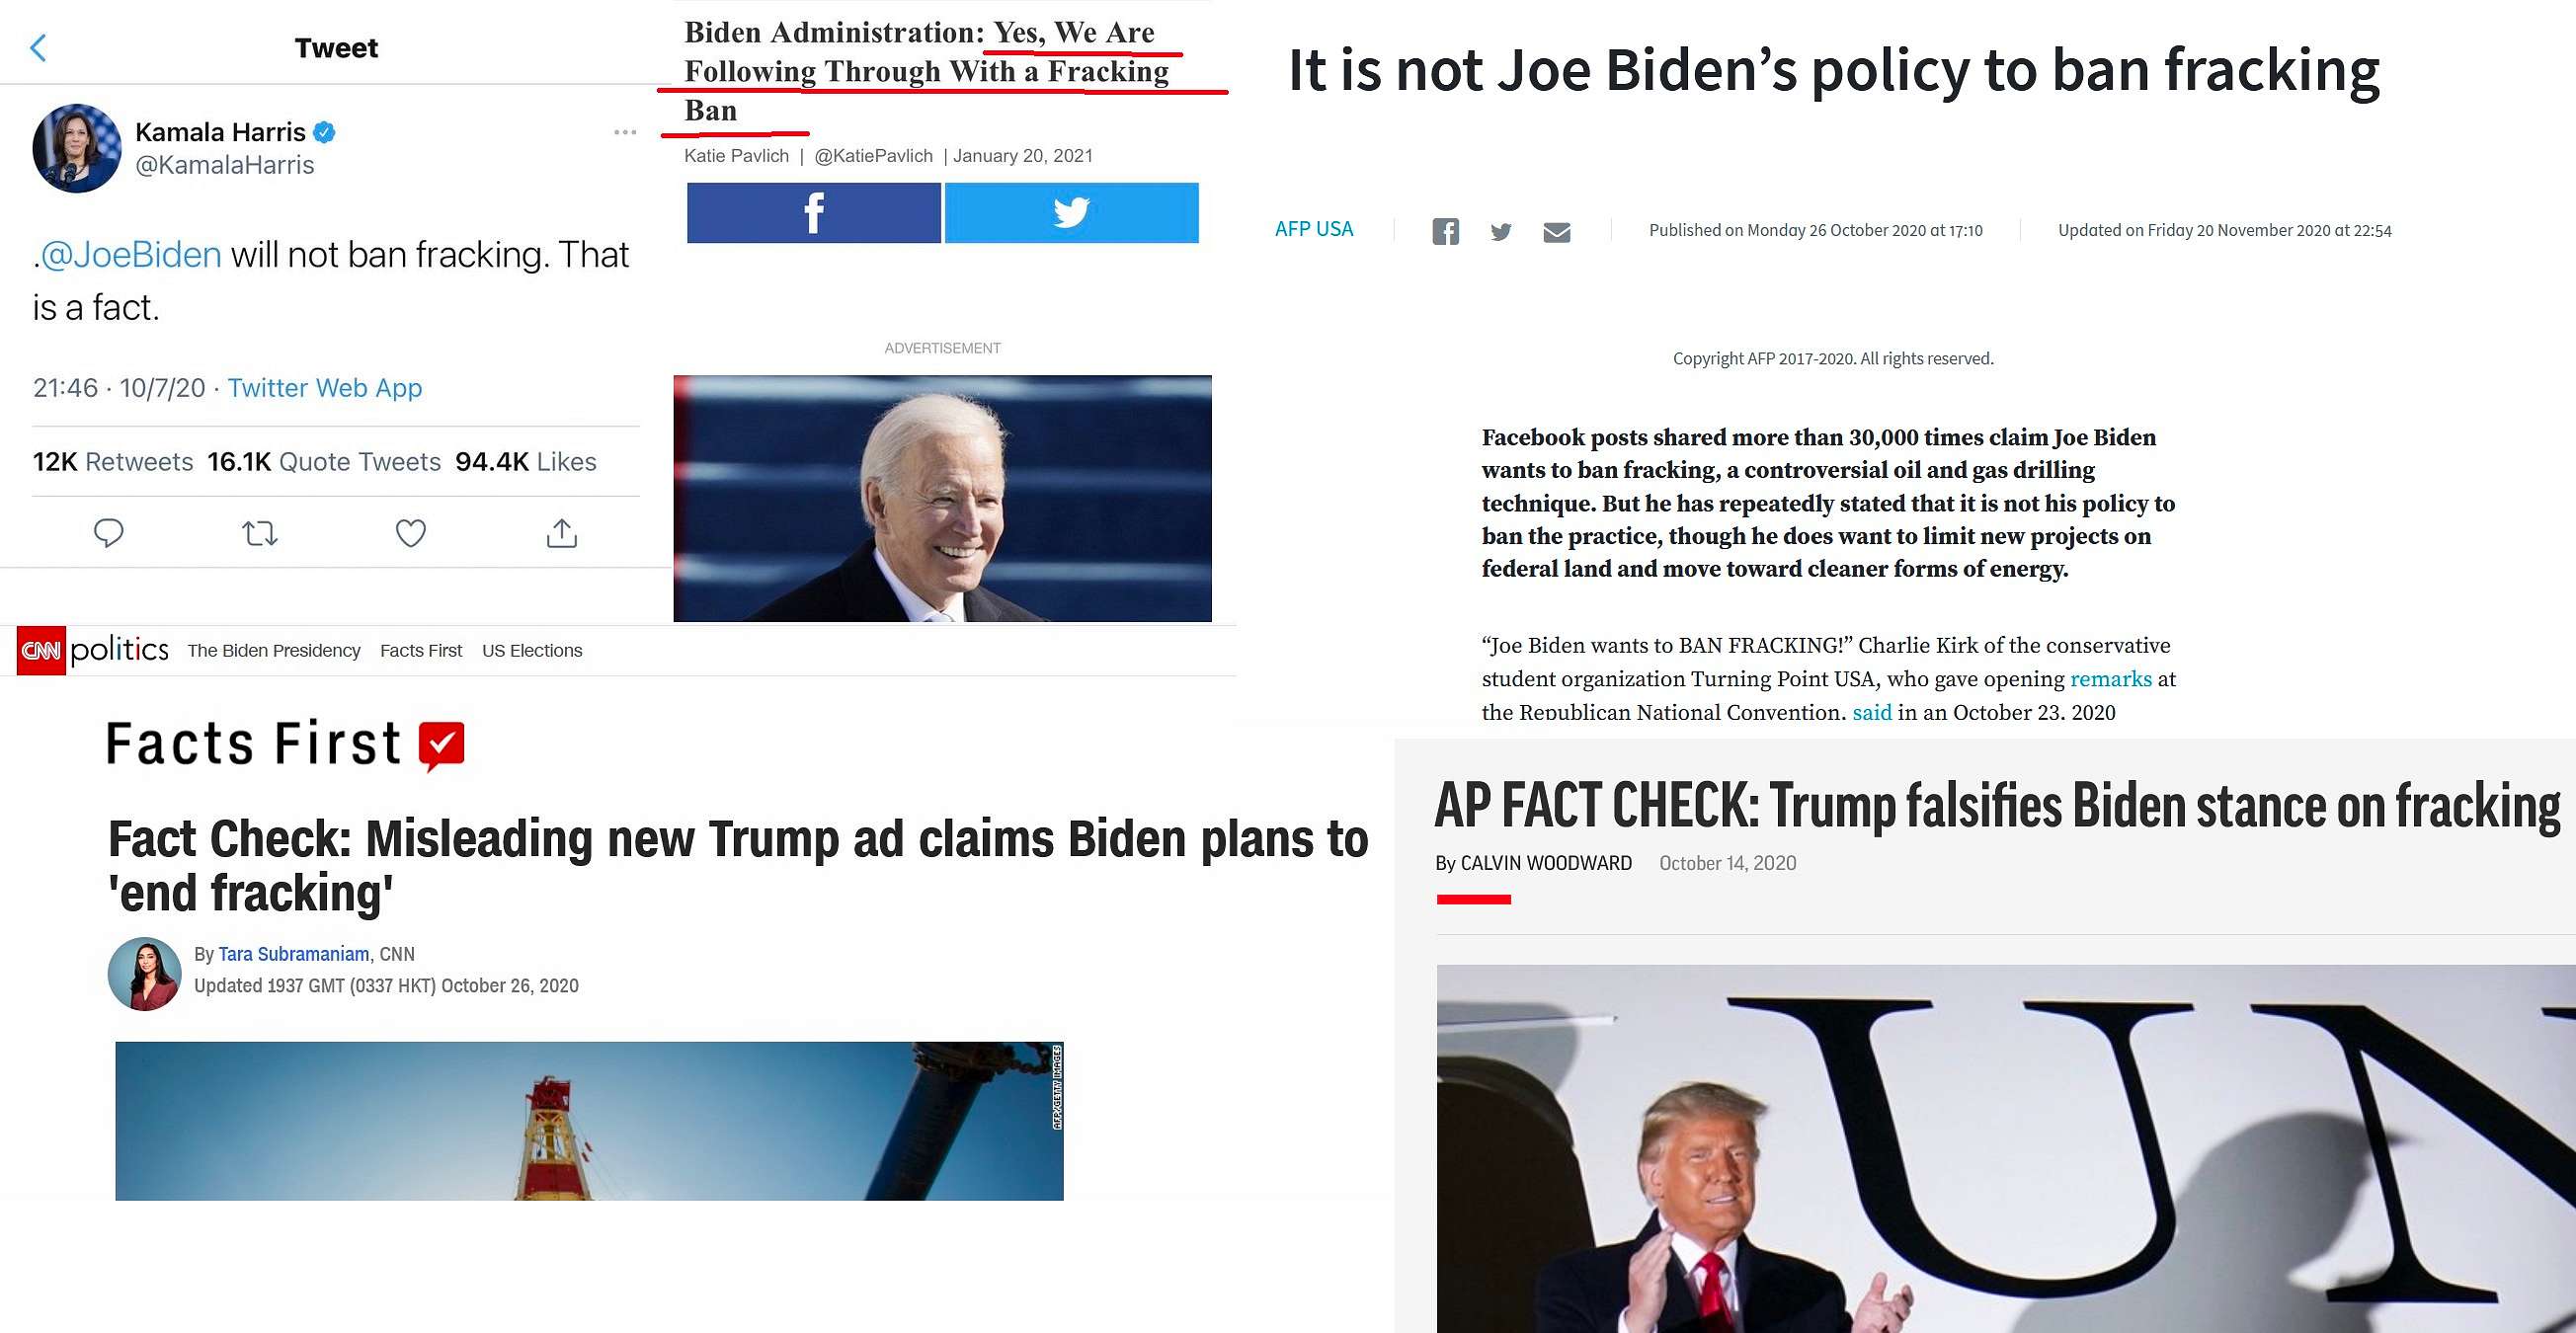
Task: Retweet using the retweet arrows icon
Action: [260, 533]
